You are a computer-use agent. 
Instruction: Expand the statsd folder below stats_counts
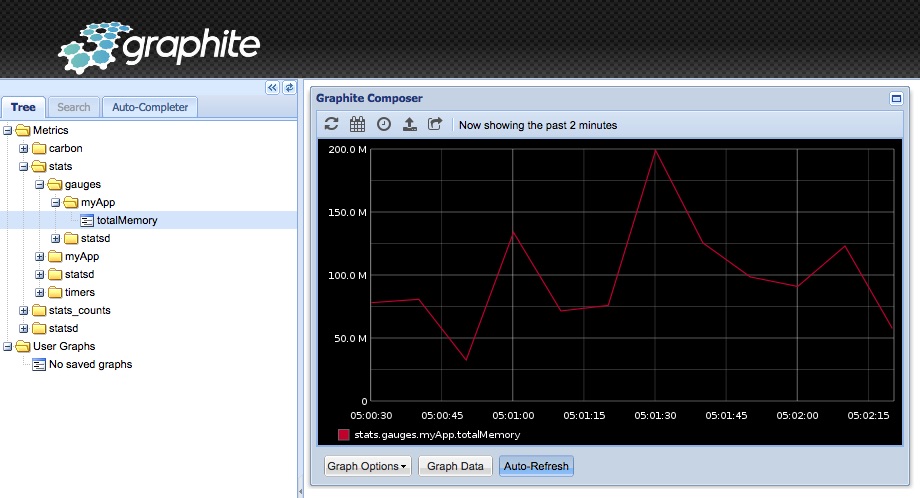tap(23, 328)
